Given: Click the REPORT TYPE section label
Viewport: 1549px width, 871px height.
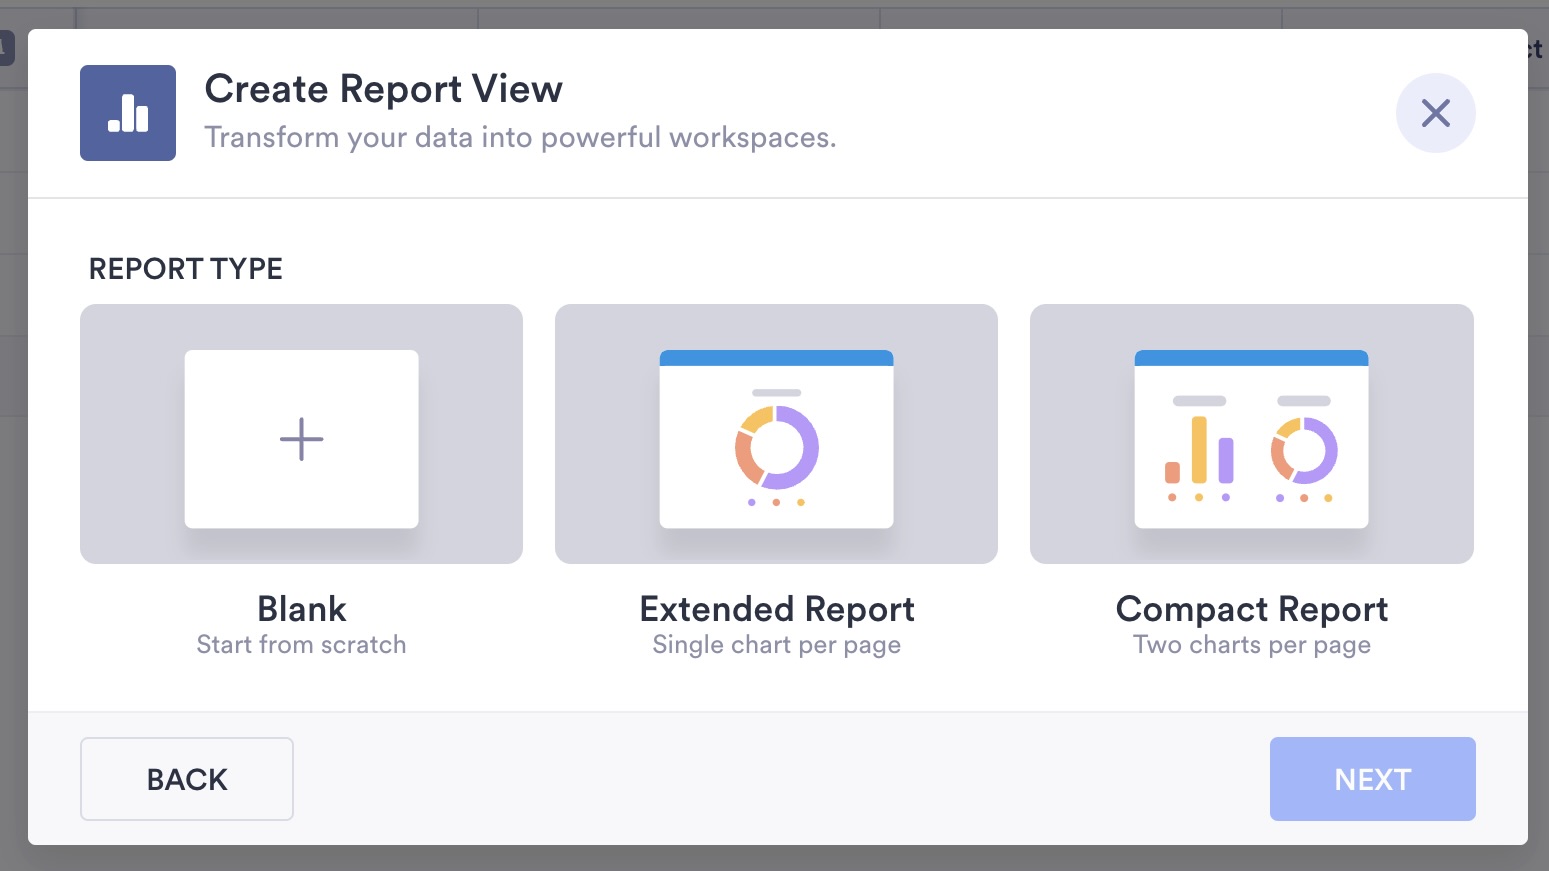Looking at the screenshot, I should (x=186, y=269).
